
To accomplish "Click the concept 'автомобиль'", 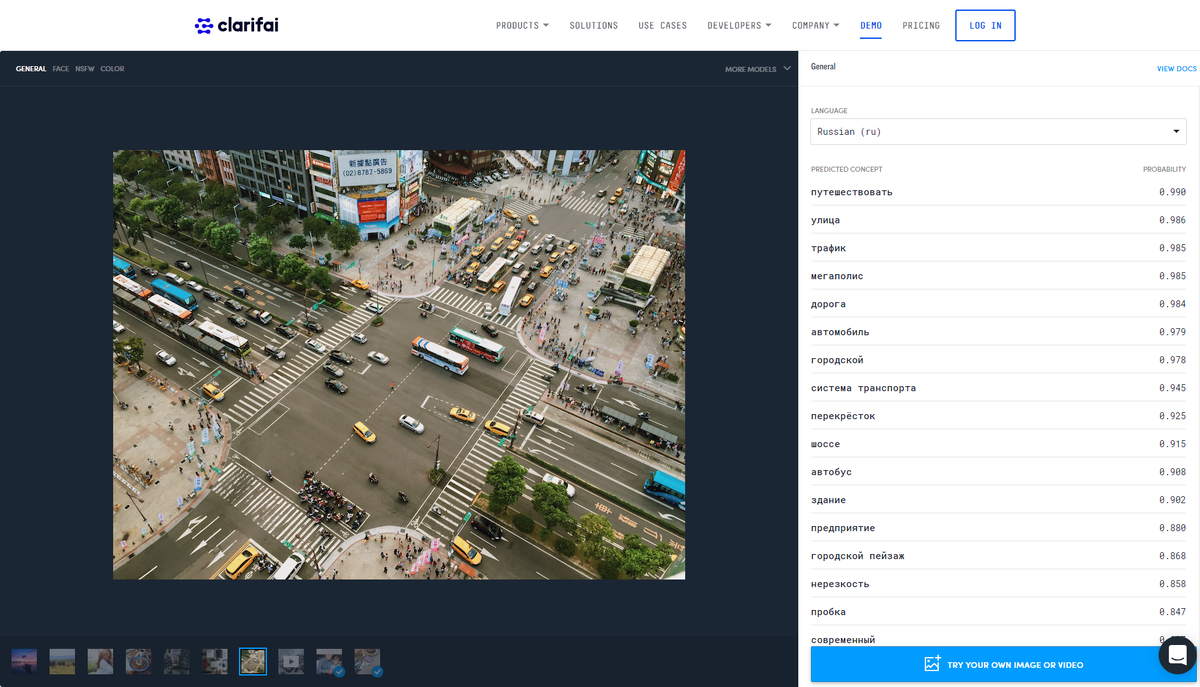I will click(x=840, y=332).
